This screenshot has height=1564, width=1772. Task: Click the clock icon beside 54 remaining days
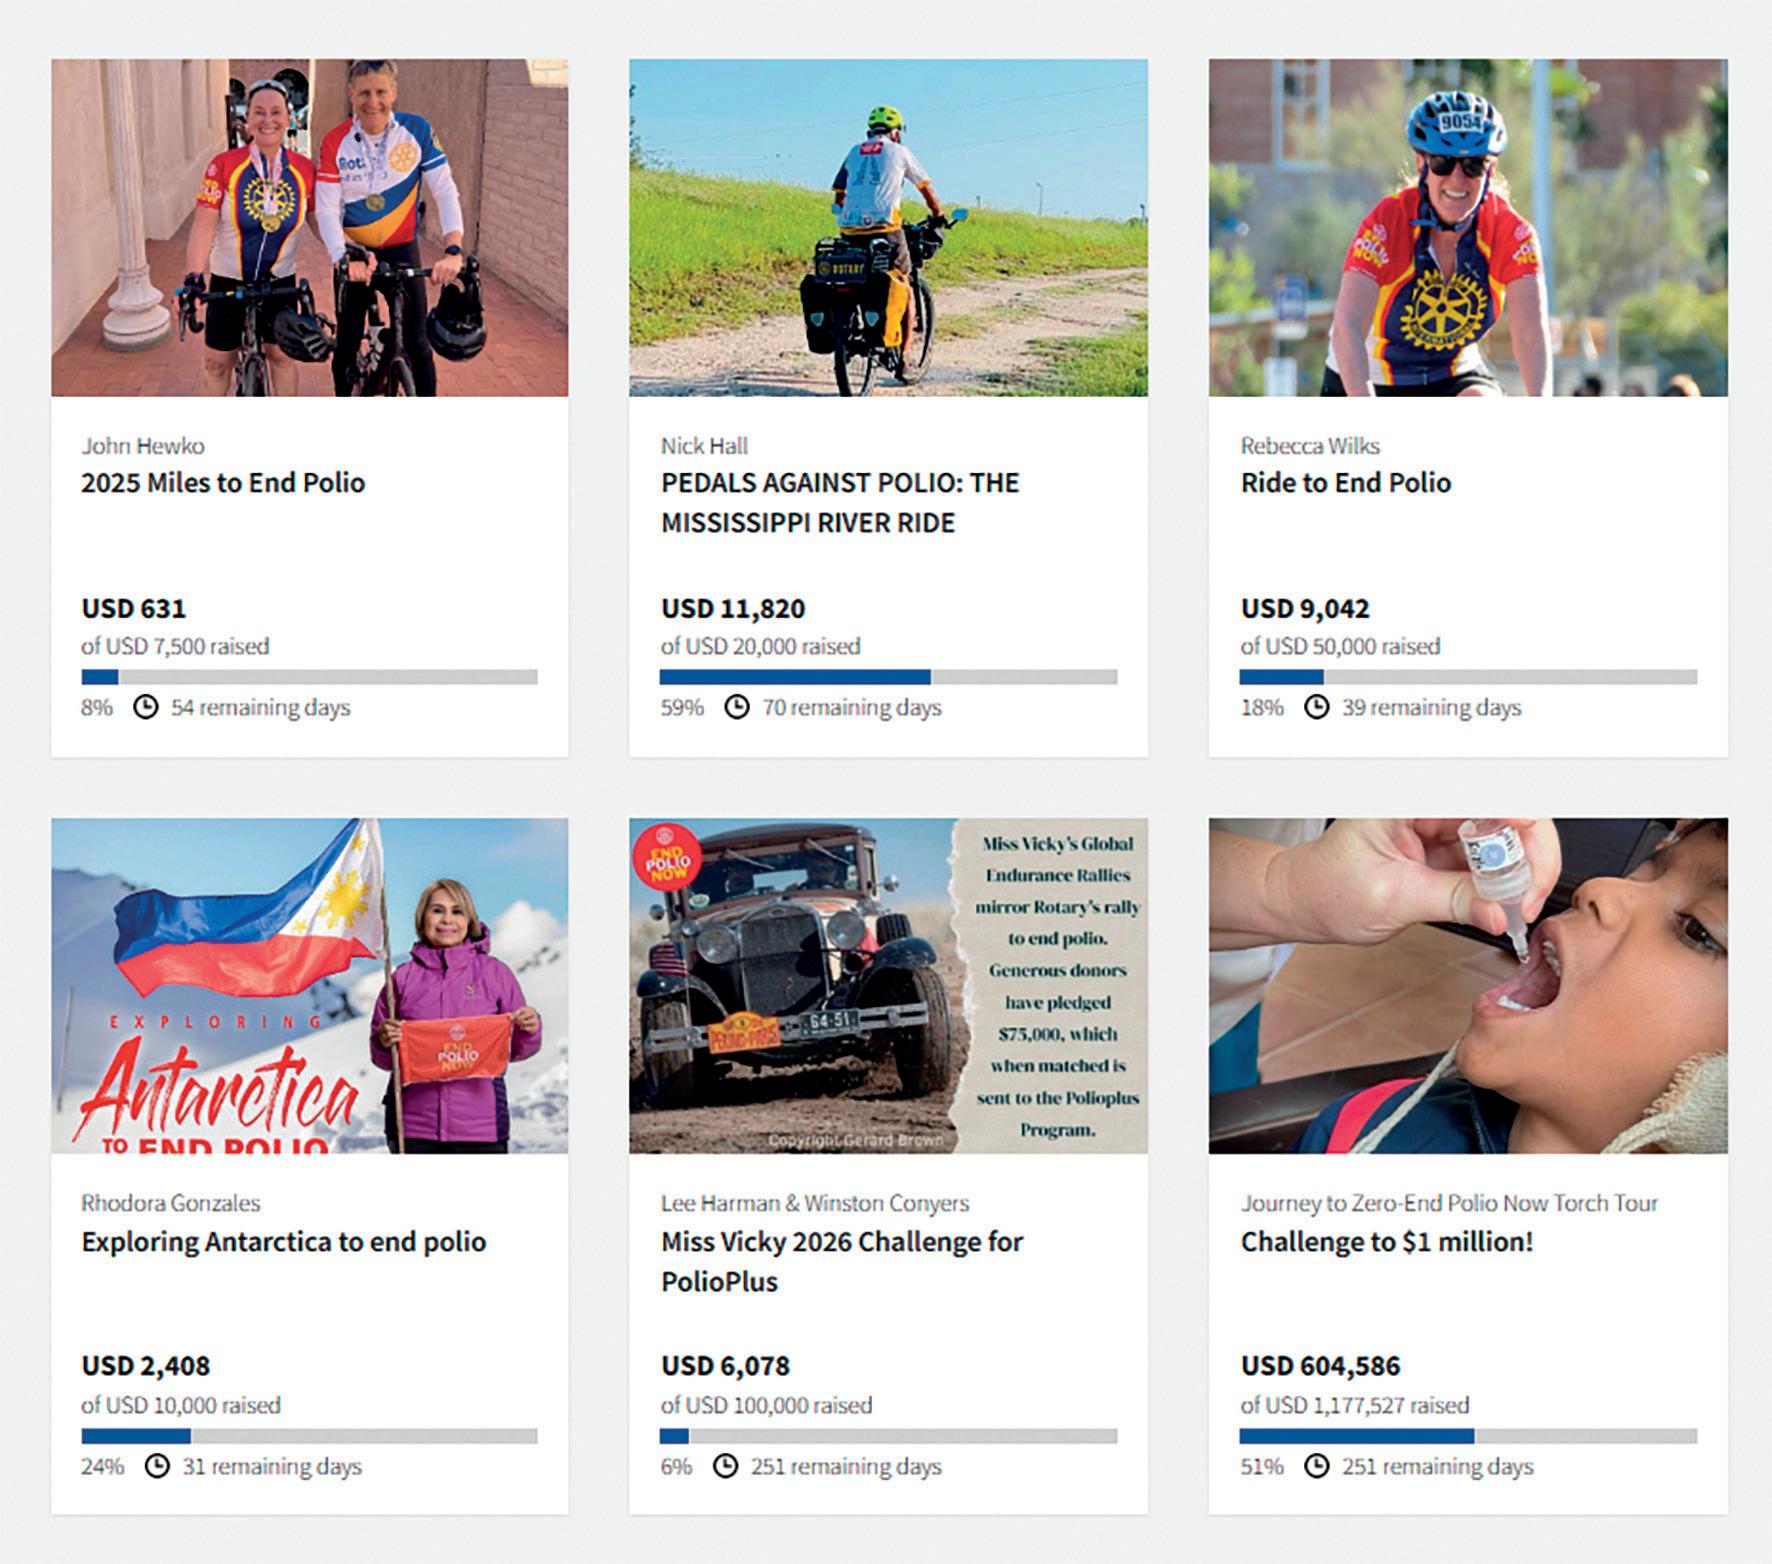click(146, 708)
